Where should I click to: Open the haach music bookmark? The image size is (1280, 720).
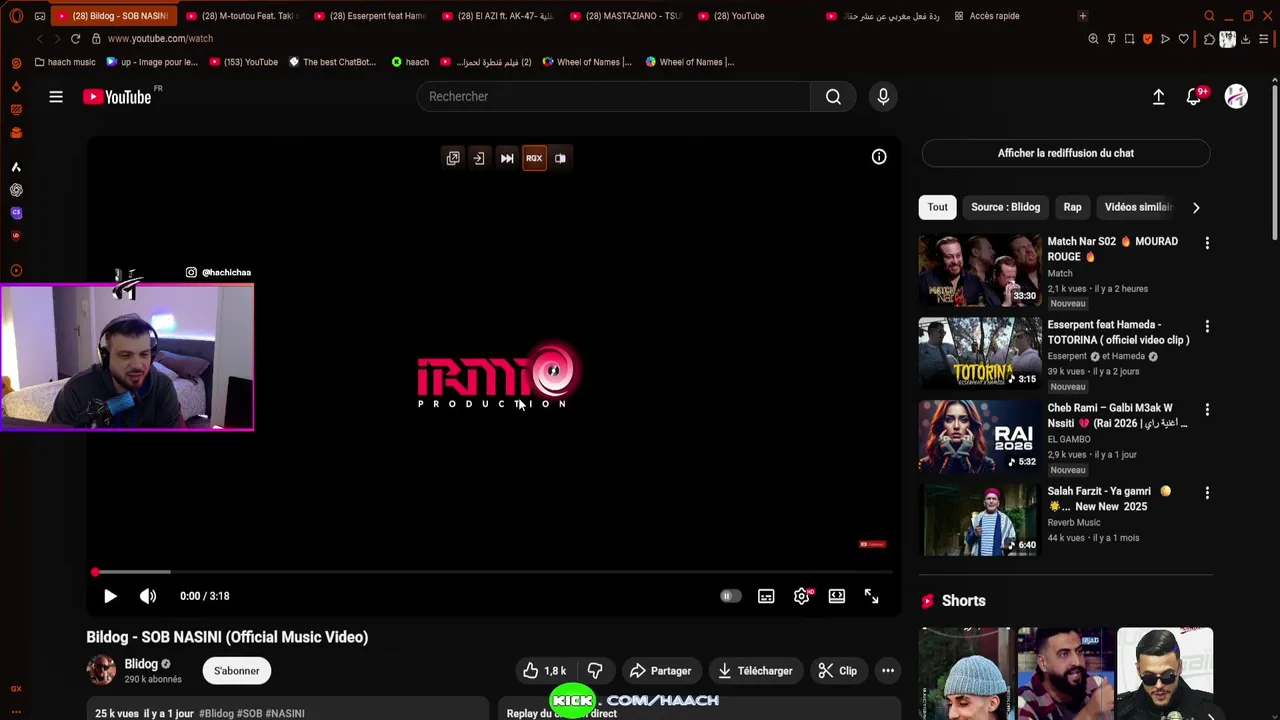tap(65, 62)
